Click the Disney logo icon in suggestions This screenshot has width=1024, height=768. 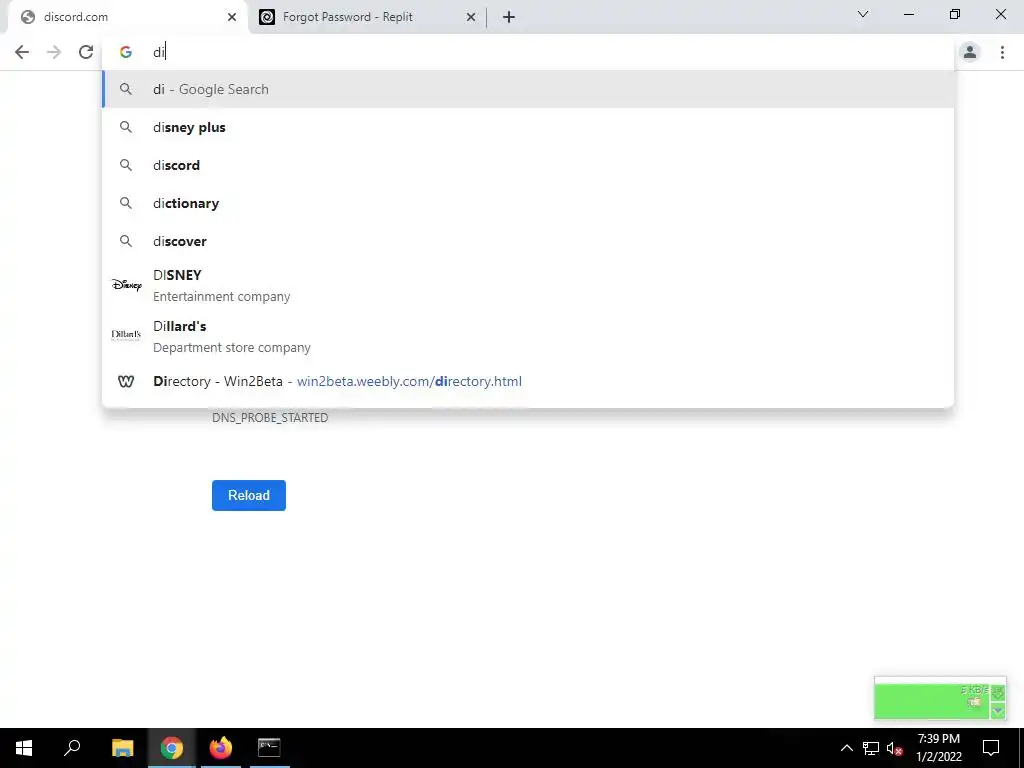point(126,285)
